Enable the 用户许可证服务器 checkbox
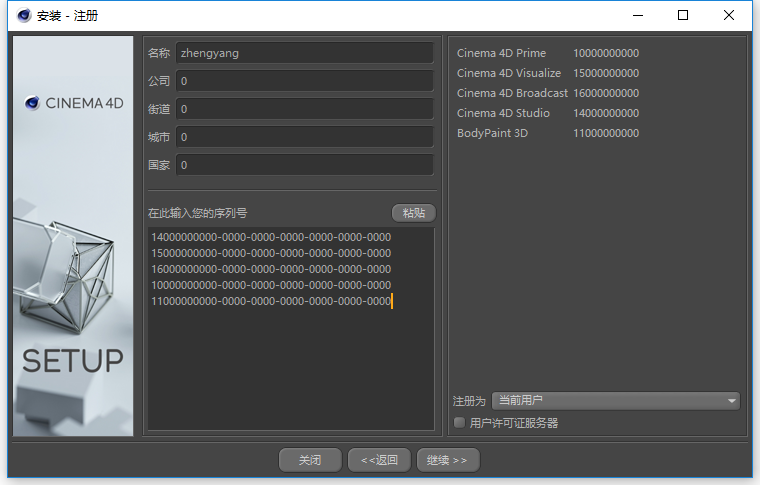The width and height of the screenshot is (760, 485). [x=459, y=422]
